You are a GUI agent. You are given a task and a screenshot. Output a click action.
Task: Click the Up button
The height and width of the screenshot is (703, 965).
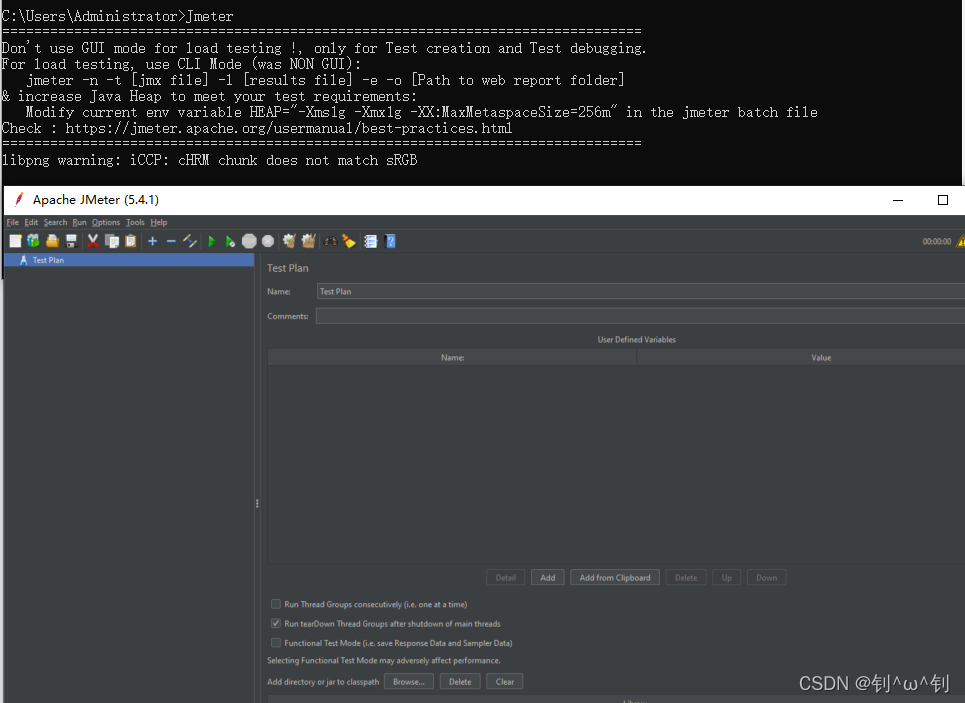coord(727,577)
